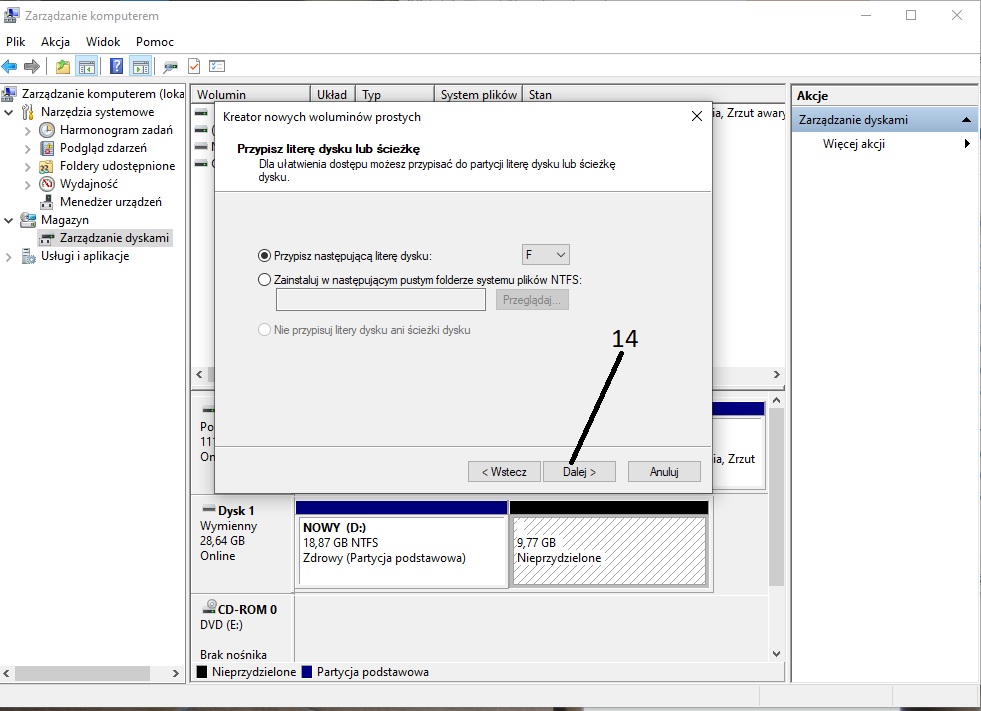Click the checkmark properties toolbar icon

194,66
